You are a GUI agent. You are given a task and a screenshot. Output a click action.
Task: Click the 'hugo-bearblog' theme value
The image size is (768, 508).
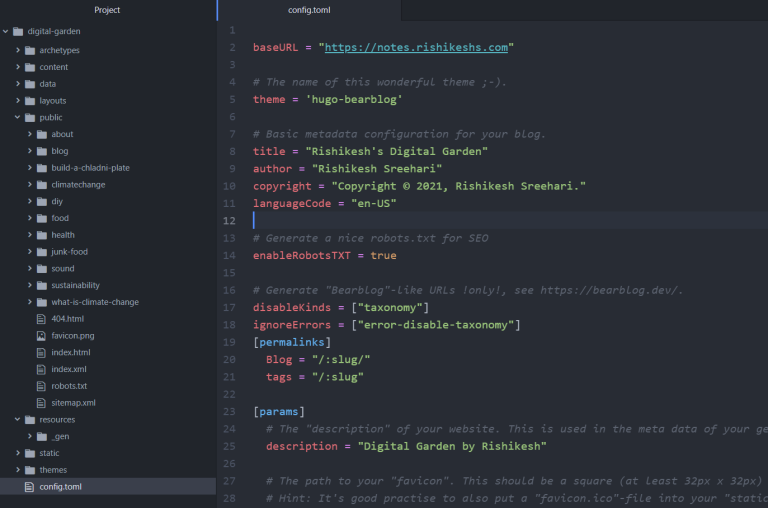click(354, 99)
